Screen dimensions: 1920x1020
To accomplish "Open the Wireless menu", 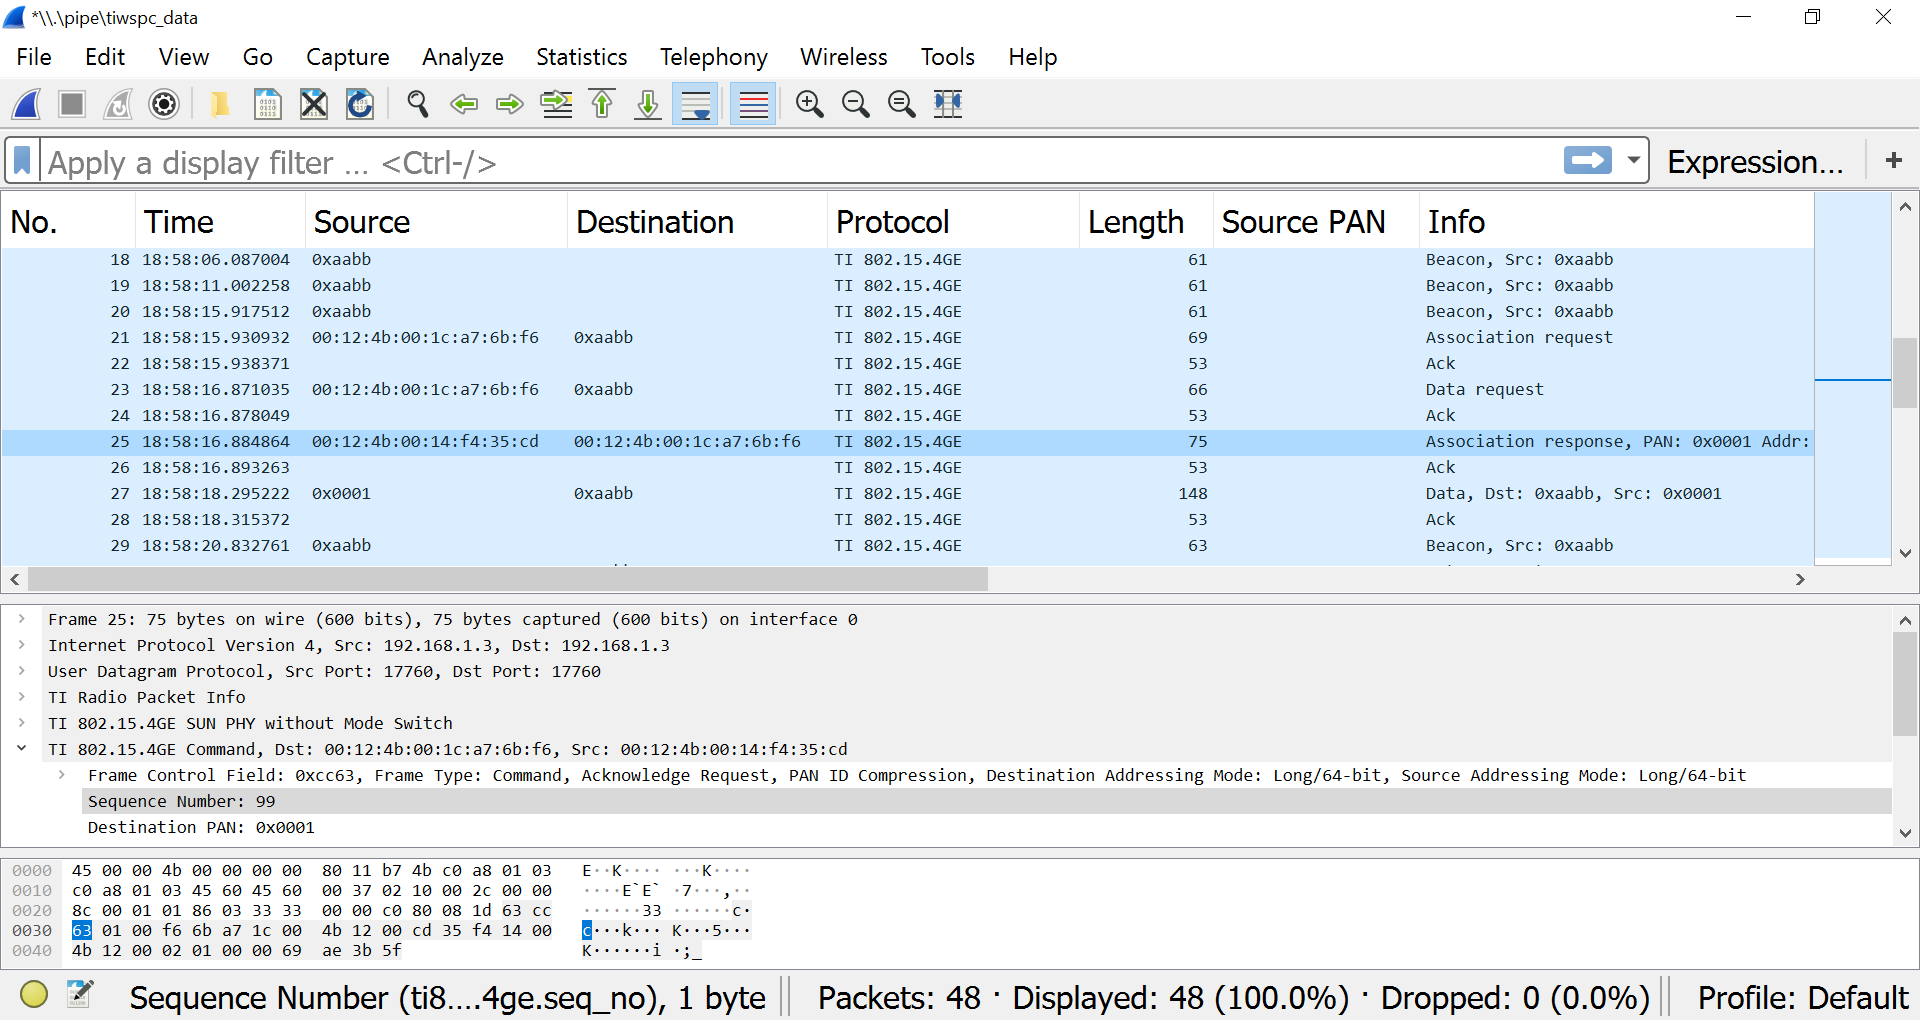I will (843, 57).
